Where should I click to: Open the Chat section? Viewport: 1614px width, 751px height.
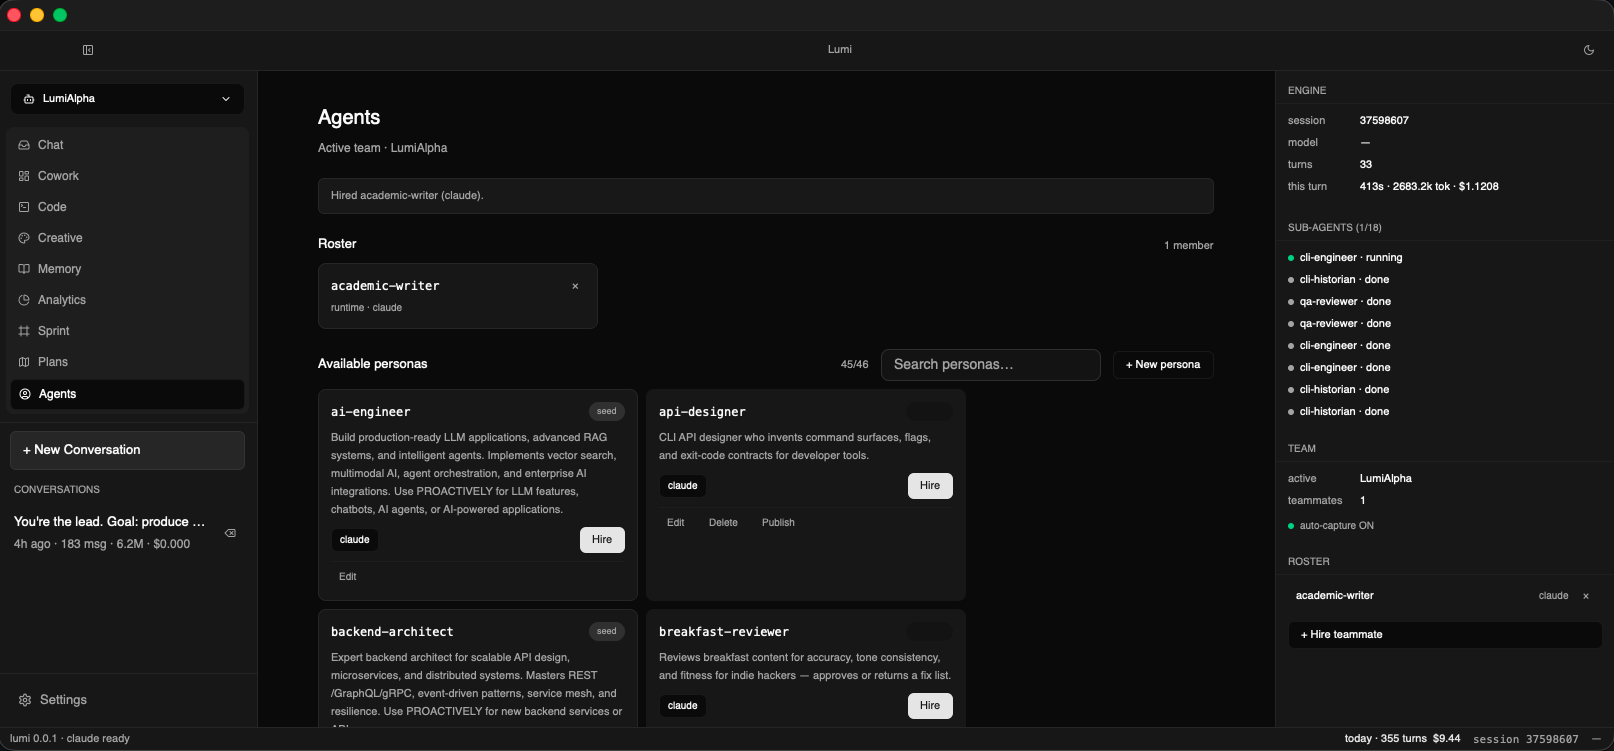127,145
